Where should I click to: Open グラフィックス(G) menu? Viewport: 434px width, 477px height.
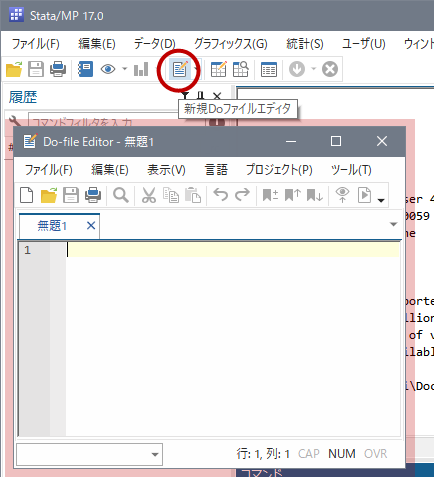pos(231,44)
